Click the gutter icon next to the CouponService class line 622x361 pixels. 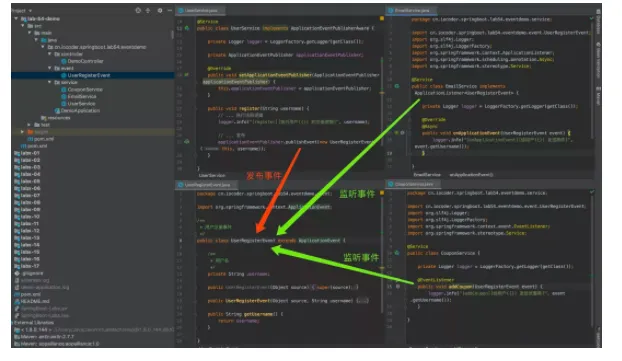[397, 253]
